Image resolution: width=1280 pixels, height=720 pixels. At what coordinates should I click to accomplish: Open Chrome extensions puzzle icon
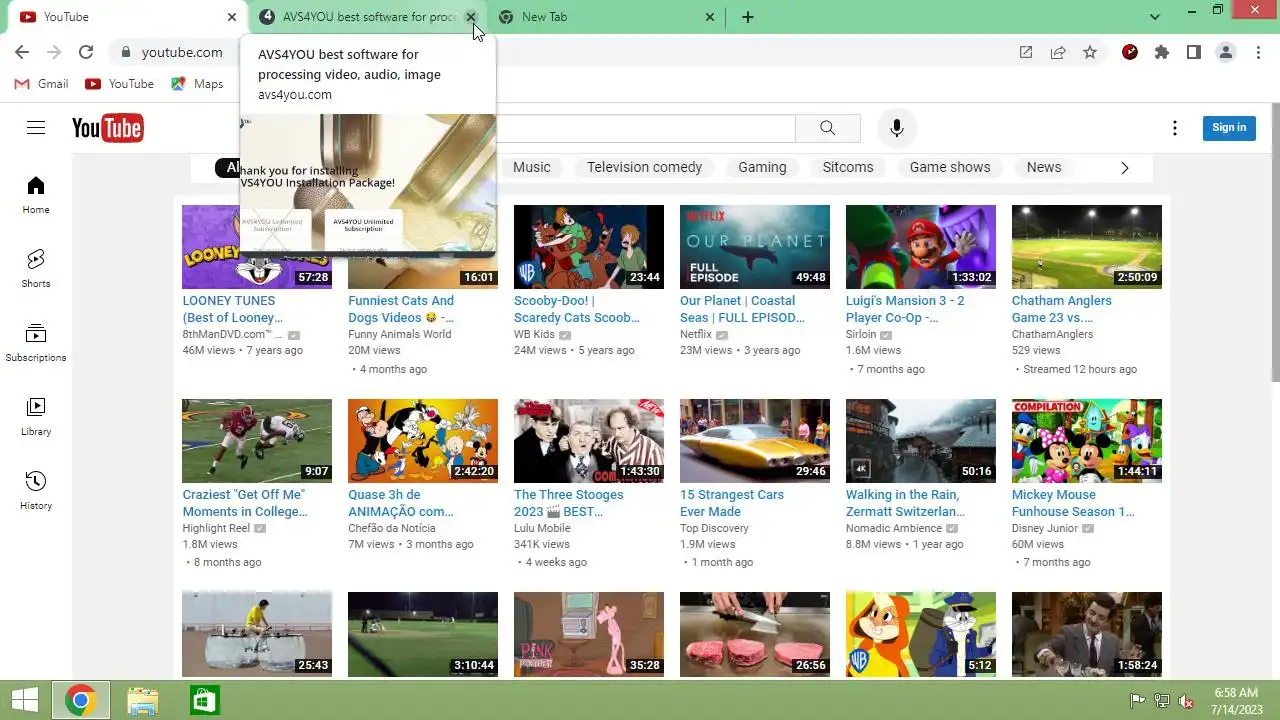click(1162, 52)
